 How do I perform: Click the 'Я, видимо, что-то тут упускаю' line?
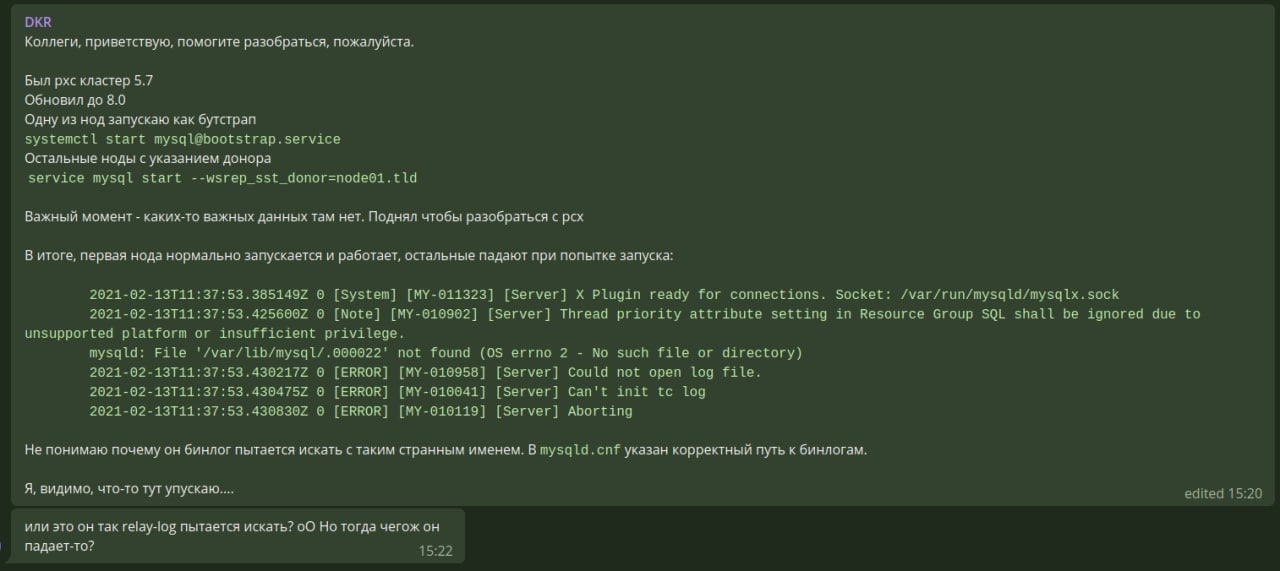[x=129, y=489]
